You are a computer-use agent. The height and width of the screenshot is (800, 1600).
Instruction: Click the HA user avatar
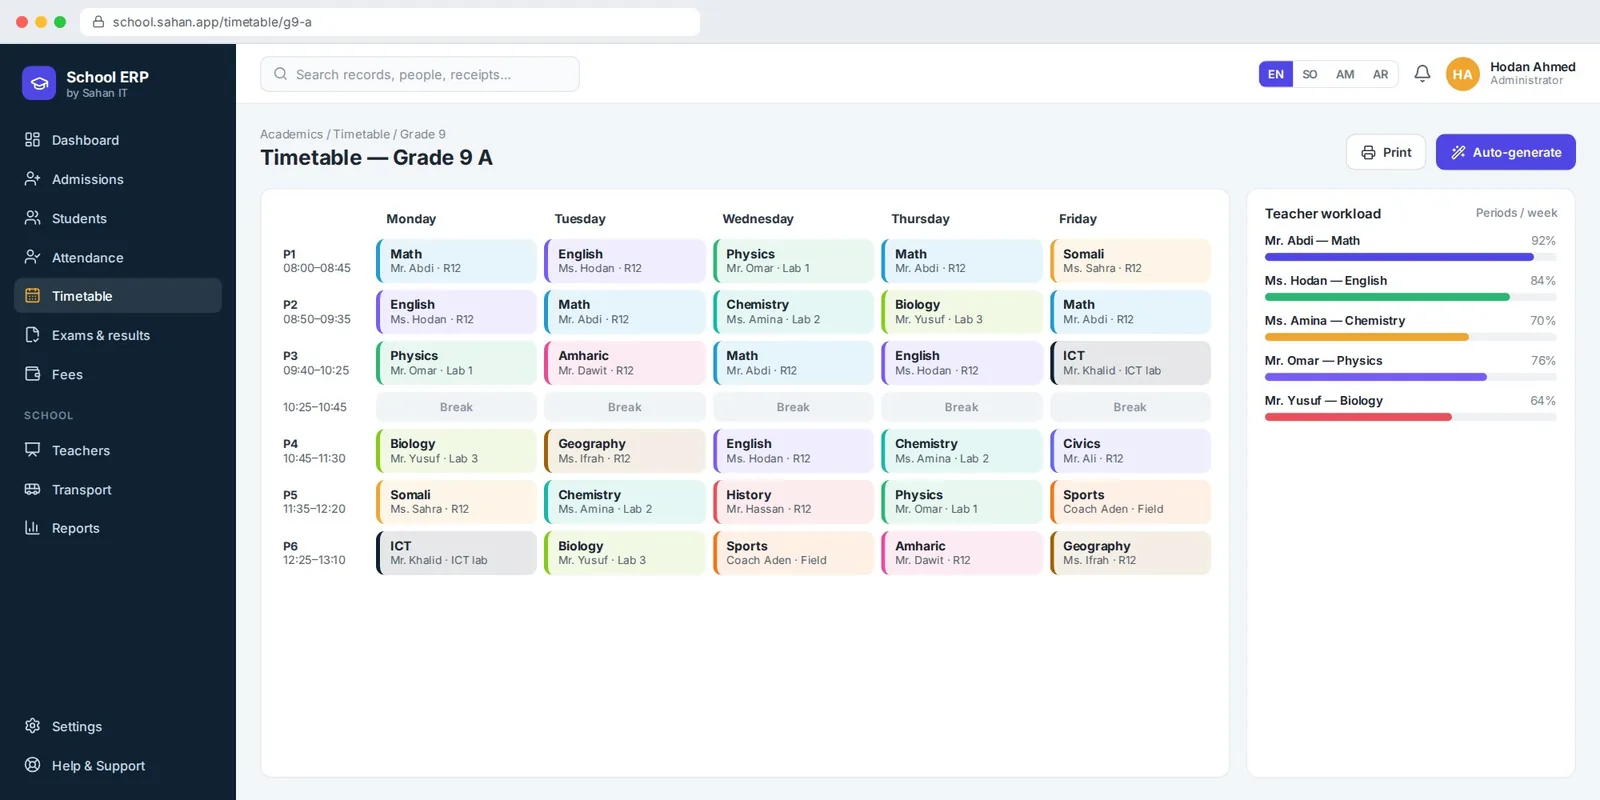point(1463,74)
